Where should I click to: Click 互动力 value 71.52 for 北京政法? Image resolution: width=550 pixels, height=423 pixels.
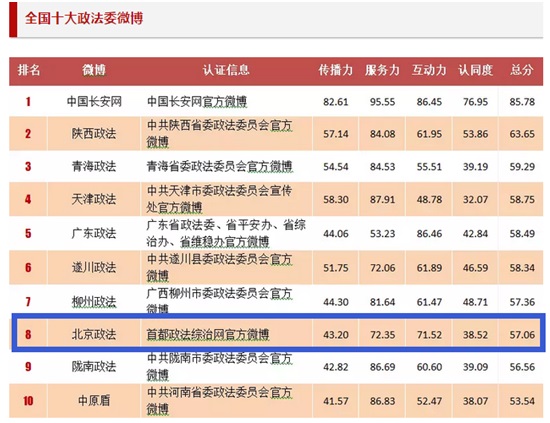[x=429, y=335]
